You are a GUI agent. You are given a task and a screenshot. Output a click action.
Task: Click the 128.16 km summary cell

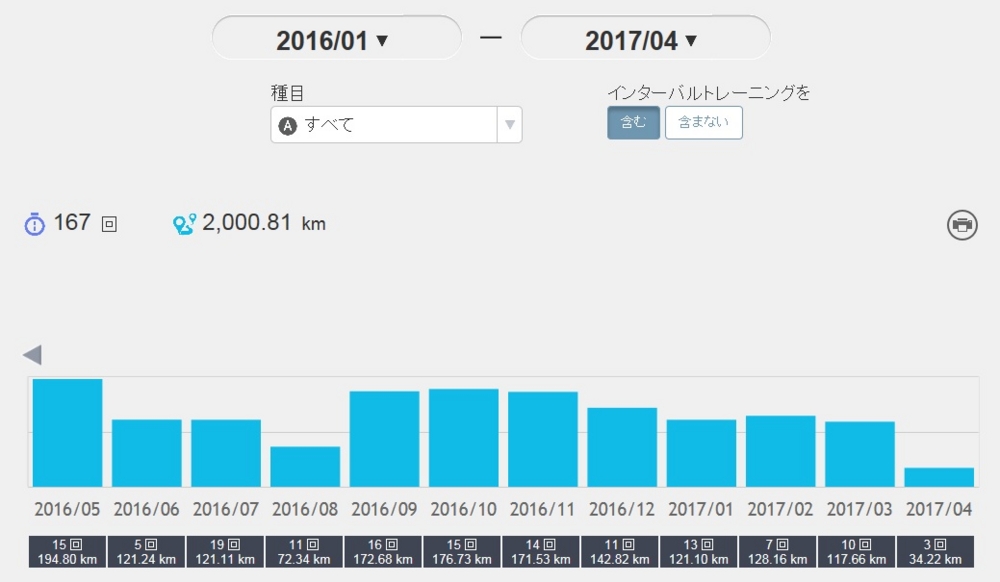[777, 552]
